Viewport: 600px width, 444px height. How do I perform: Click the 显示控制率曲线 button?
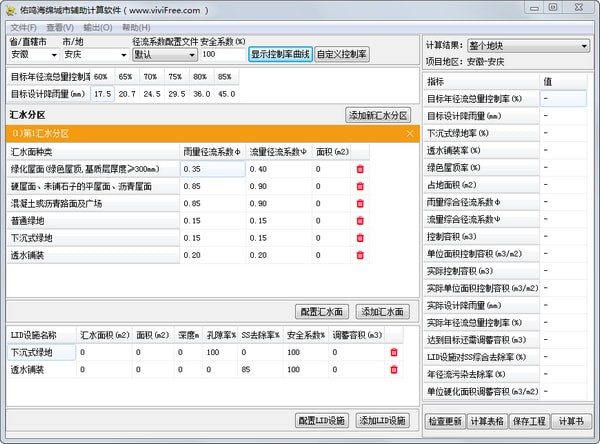(280, 54)
